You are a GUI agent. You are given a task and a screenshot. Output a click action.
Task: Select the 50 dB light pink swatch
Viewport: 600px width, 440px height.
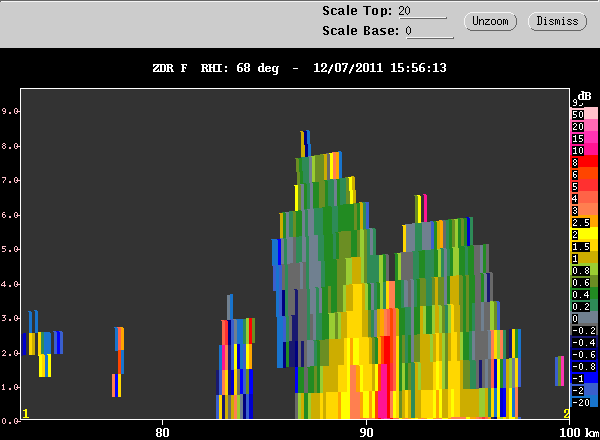pyautogui.click(x=584, y=114)
